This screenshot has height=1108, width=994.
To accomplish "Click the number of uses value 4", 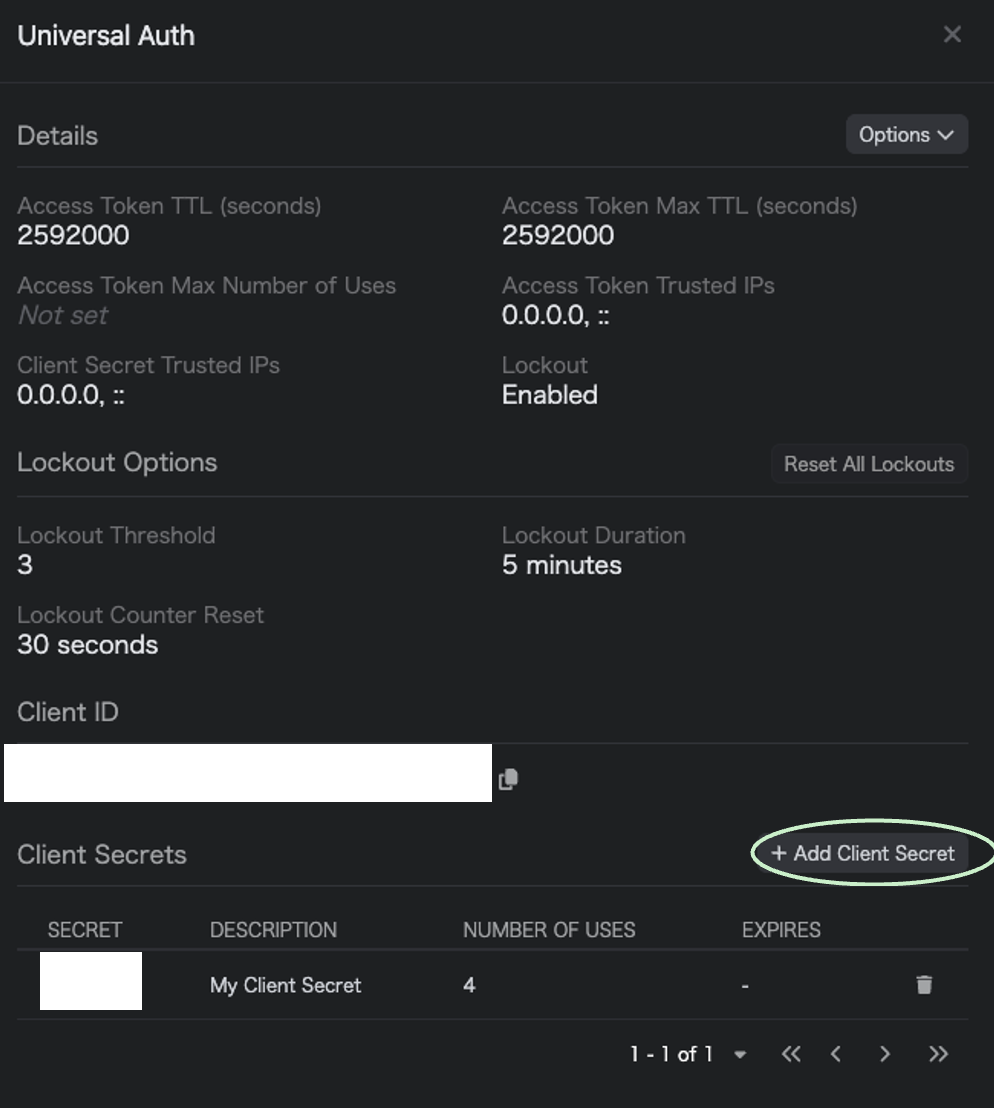I will 469,985.
